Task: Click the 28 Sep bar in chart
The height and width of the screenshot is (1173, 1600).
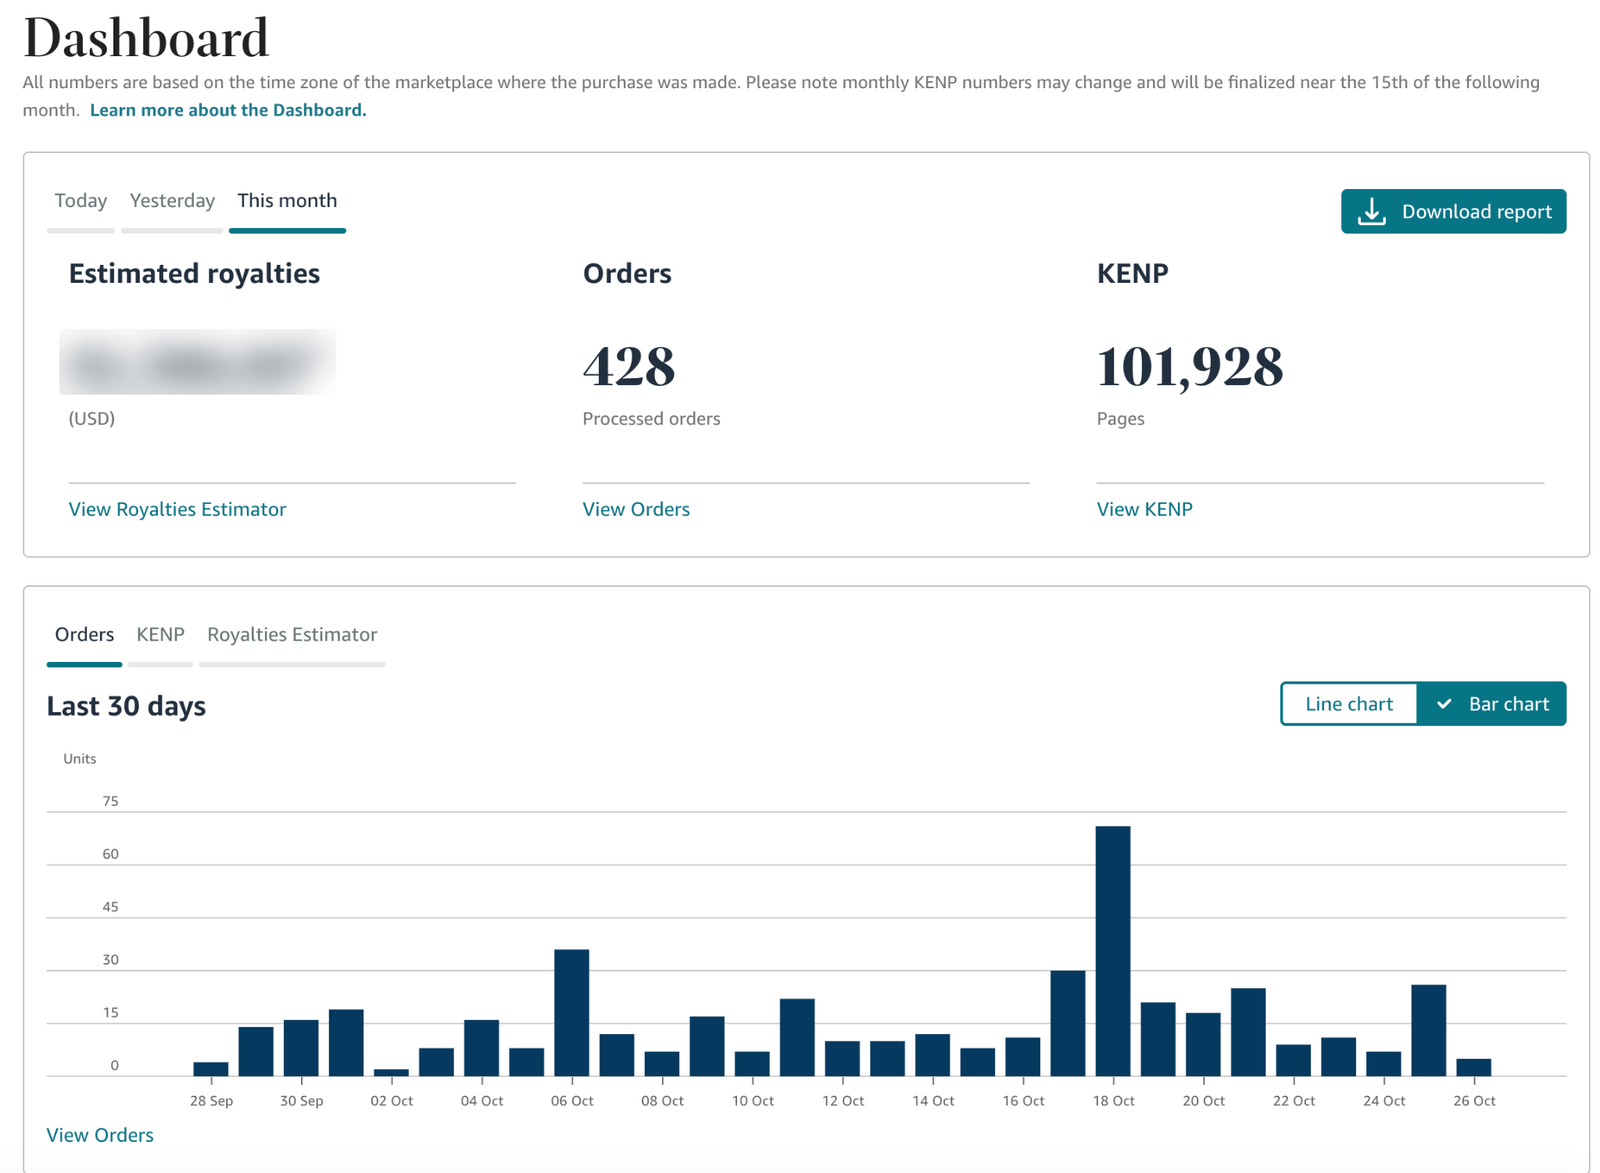Action: 211,1069
